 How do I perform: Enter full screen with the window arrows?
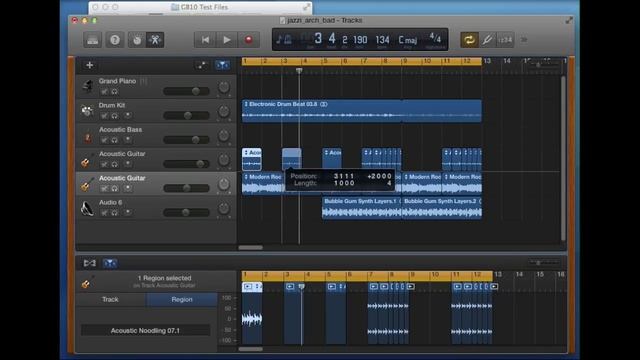coord(569,20)
